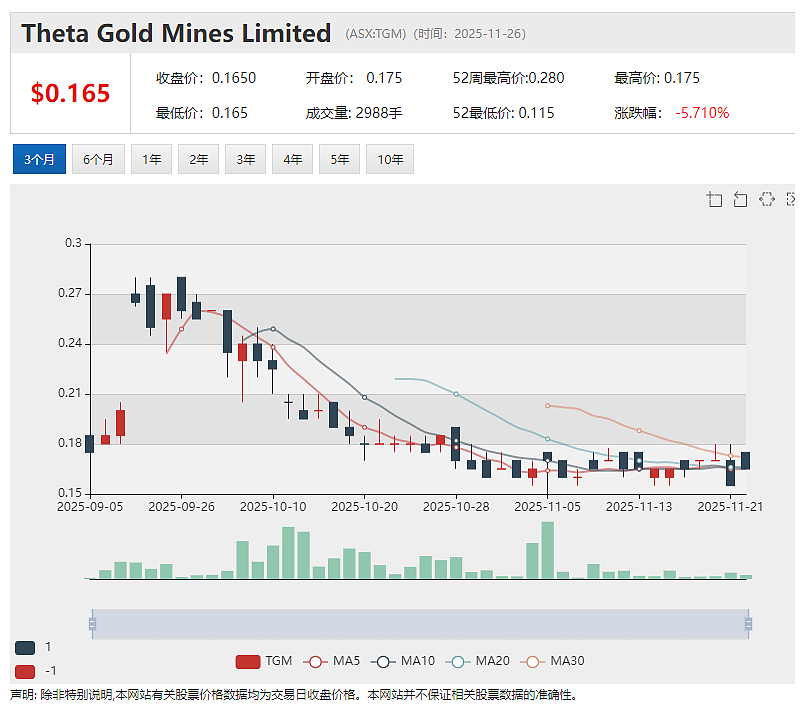Switch to the 6个月 time range
The height and width of the screenshot is (717, 808).
pos(98,159)
